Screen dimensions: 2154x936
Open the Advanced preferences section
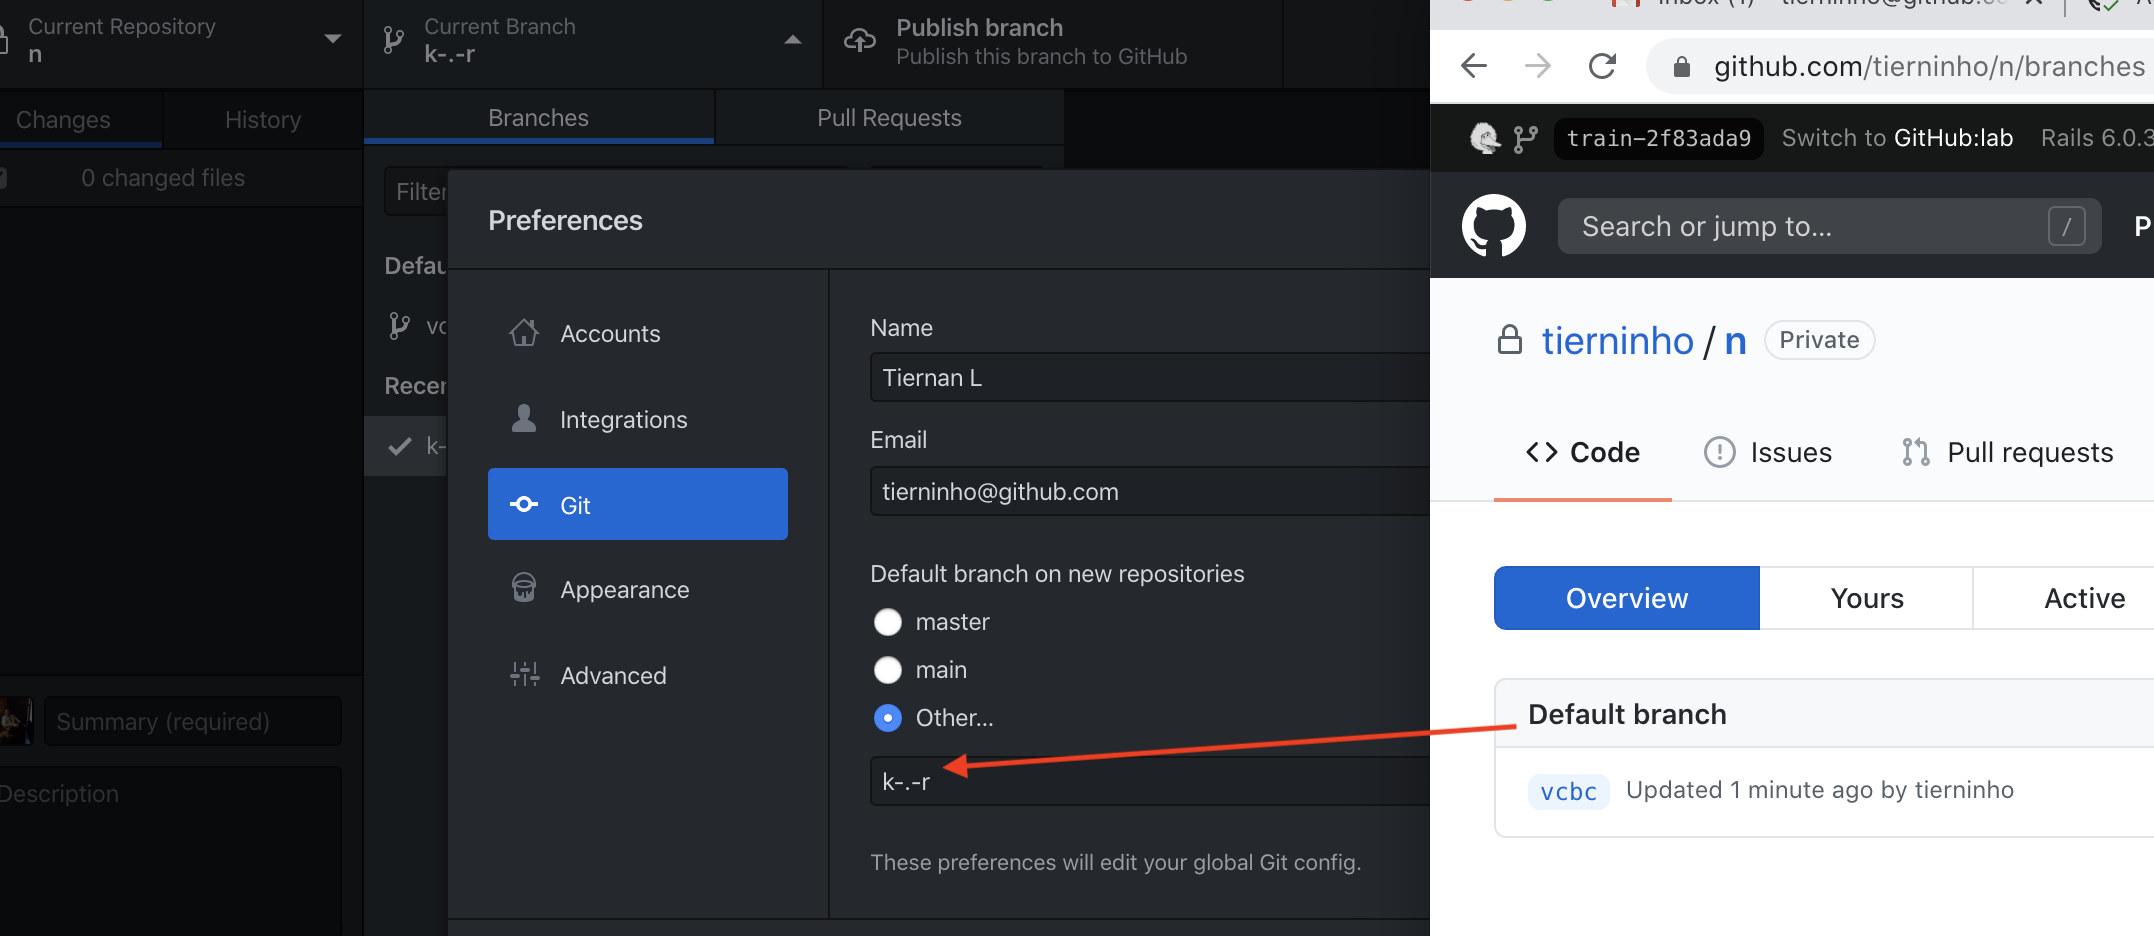coord(637,676)
